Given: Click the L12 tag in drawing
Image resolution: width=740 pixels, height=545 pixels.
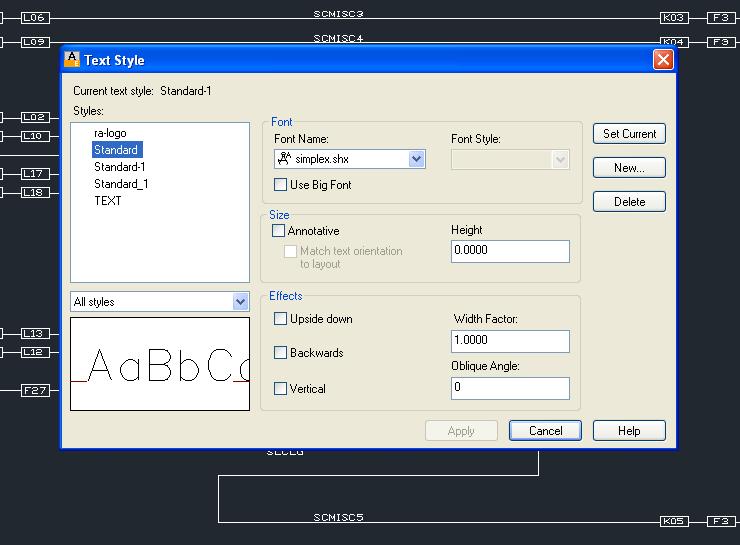Looking at the screenshot, I should 35,352.
